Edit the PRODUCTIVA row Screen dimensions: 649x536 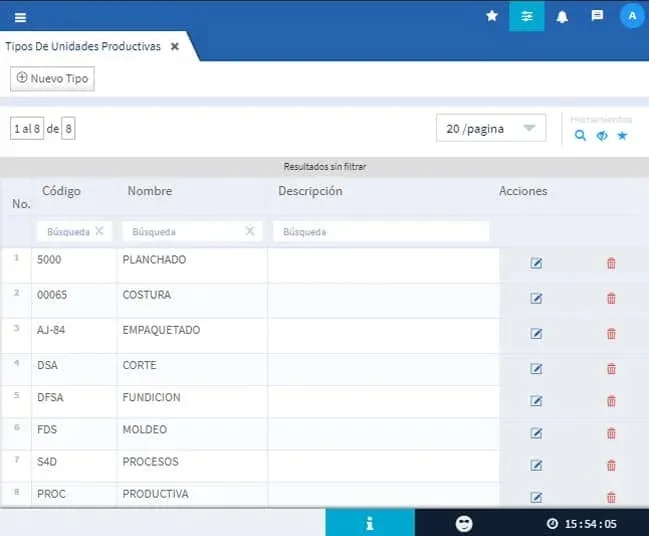point(536,498)
